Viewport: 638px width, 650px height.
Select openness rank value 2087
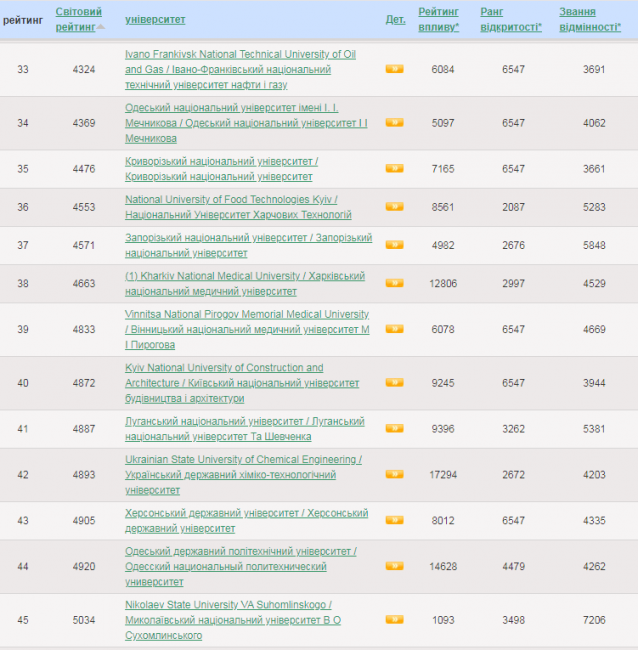[x=513, y=207]
